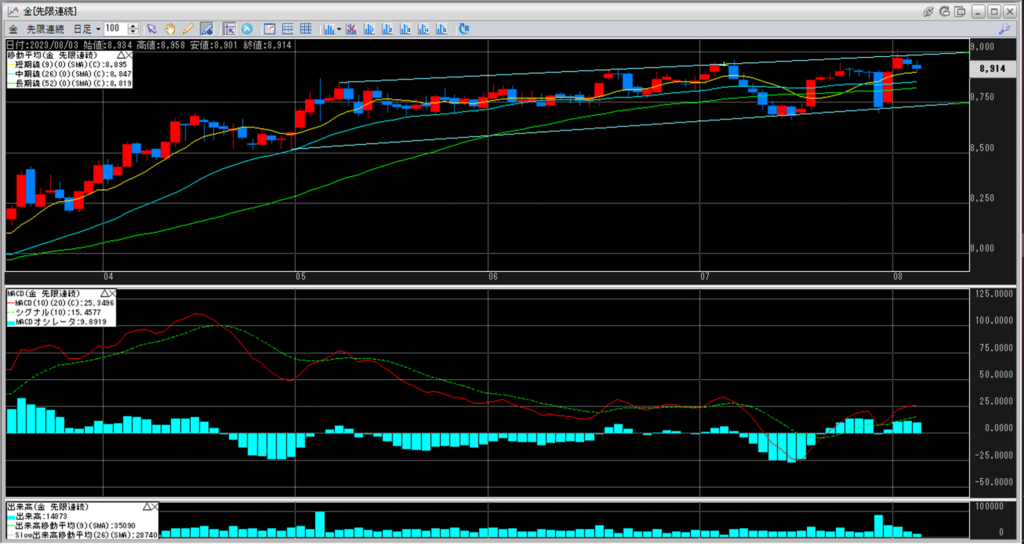Pick the pencil drawing tool
Image resolution: width=1024 pixels, height=544 pixels.
[x=188, y=29]
